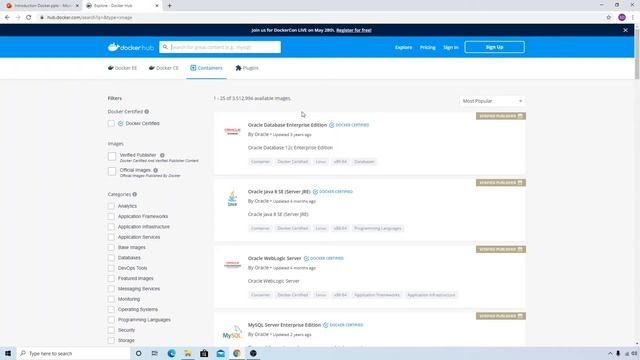This screenshot has height=360, width=640.
Task: Click Verified Publisher badge on Oracle Database card
Action: coord(500,116)
